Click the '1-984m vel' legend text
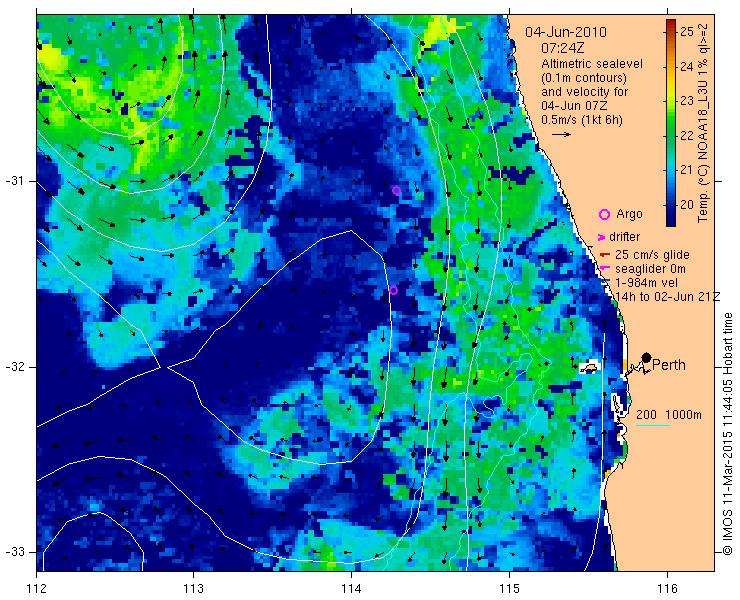The width and height of the screenshot is (740, 600). point(647,283)
